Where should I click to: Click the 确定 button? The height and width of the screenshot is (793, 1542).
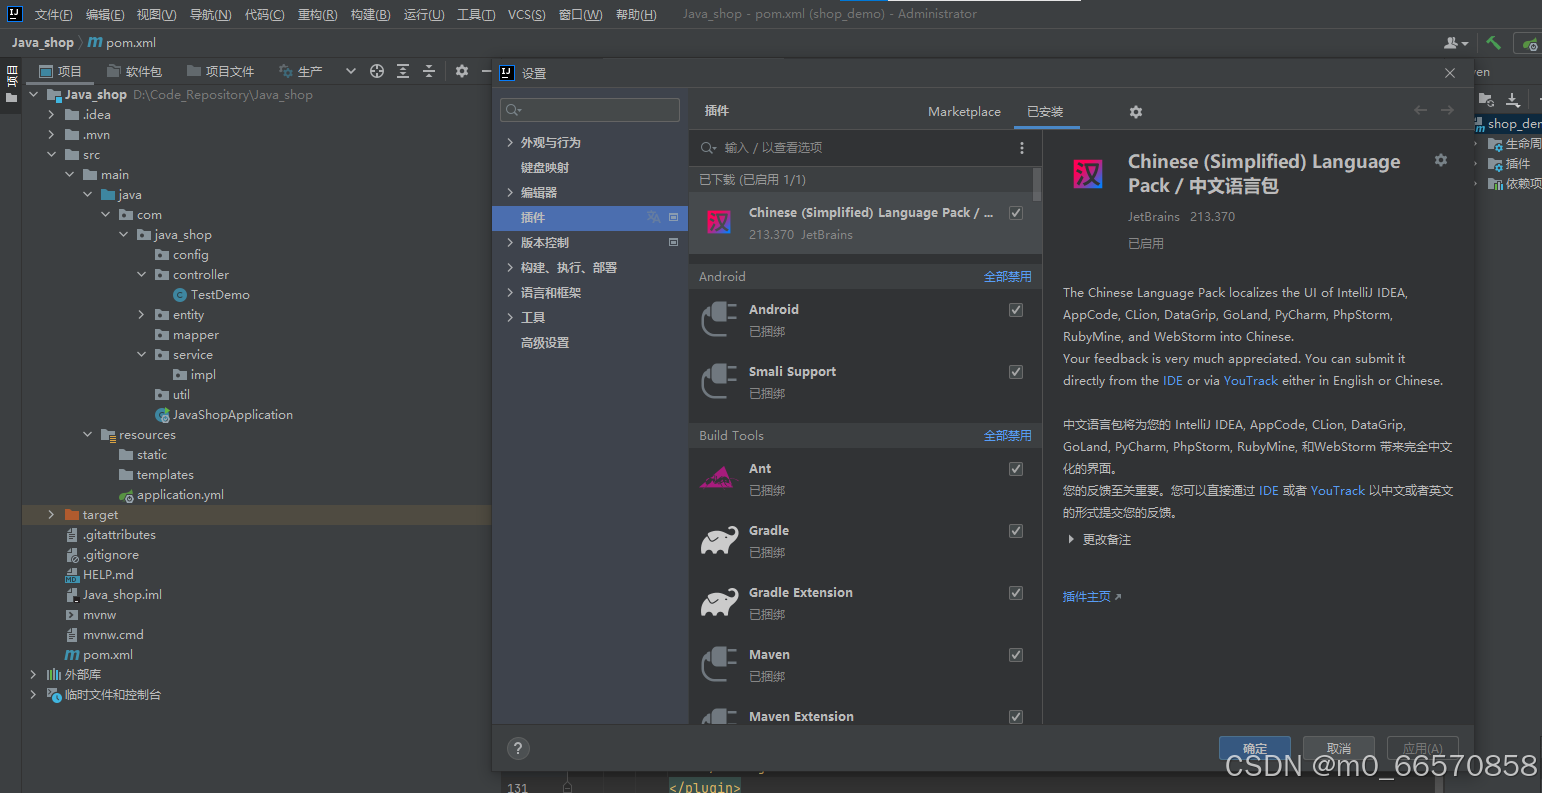coord(1255,748)
